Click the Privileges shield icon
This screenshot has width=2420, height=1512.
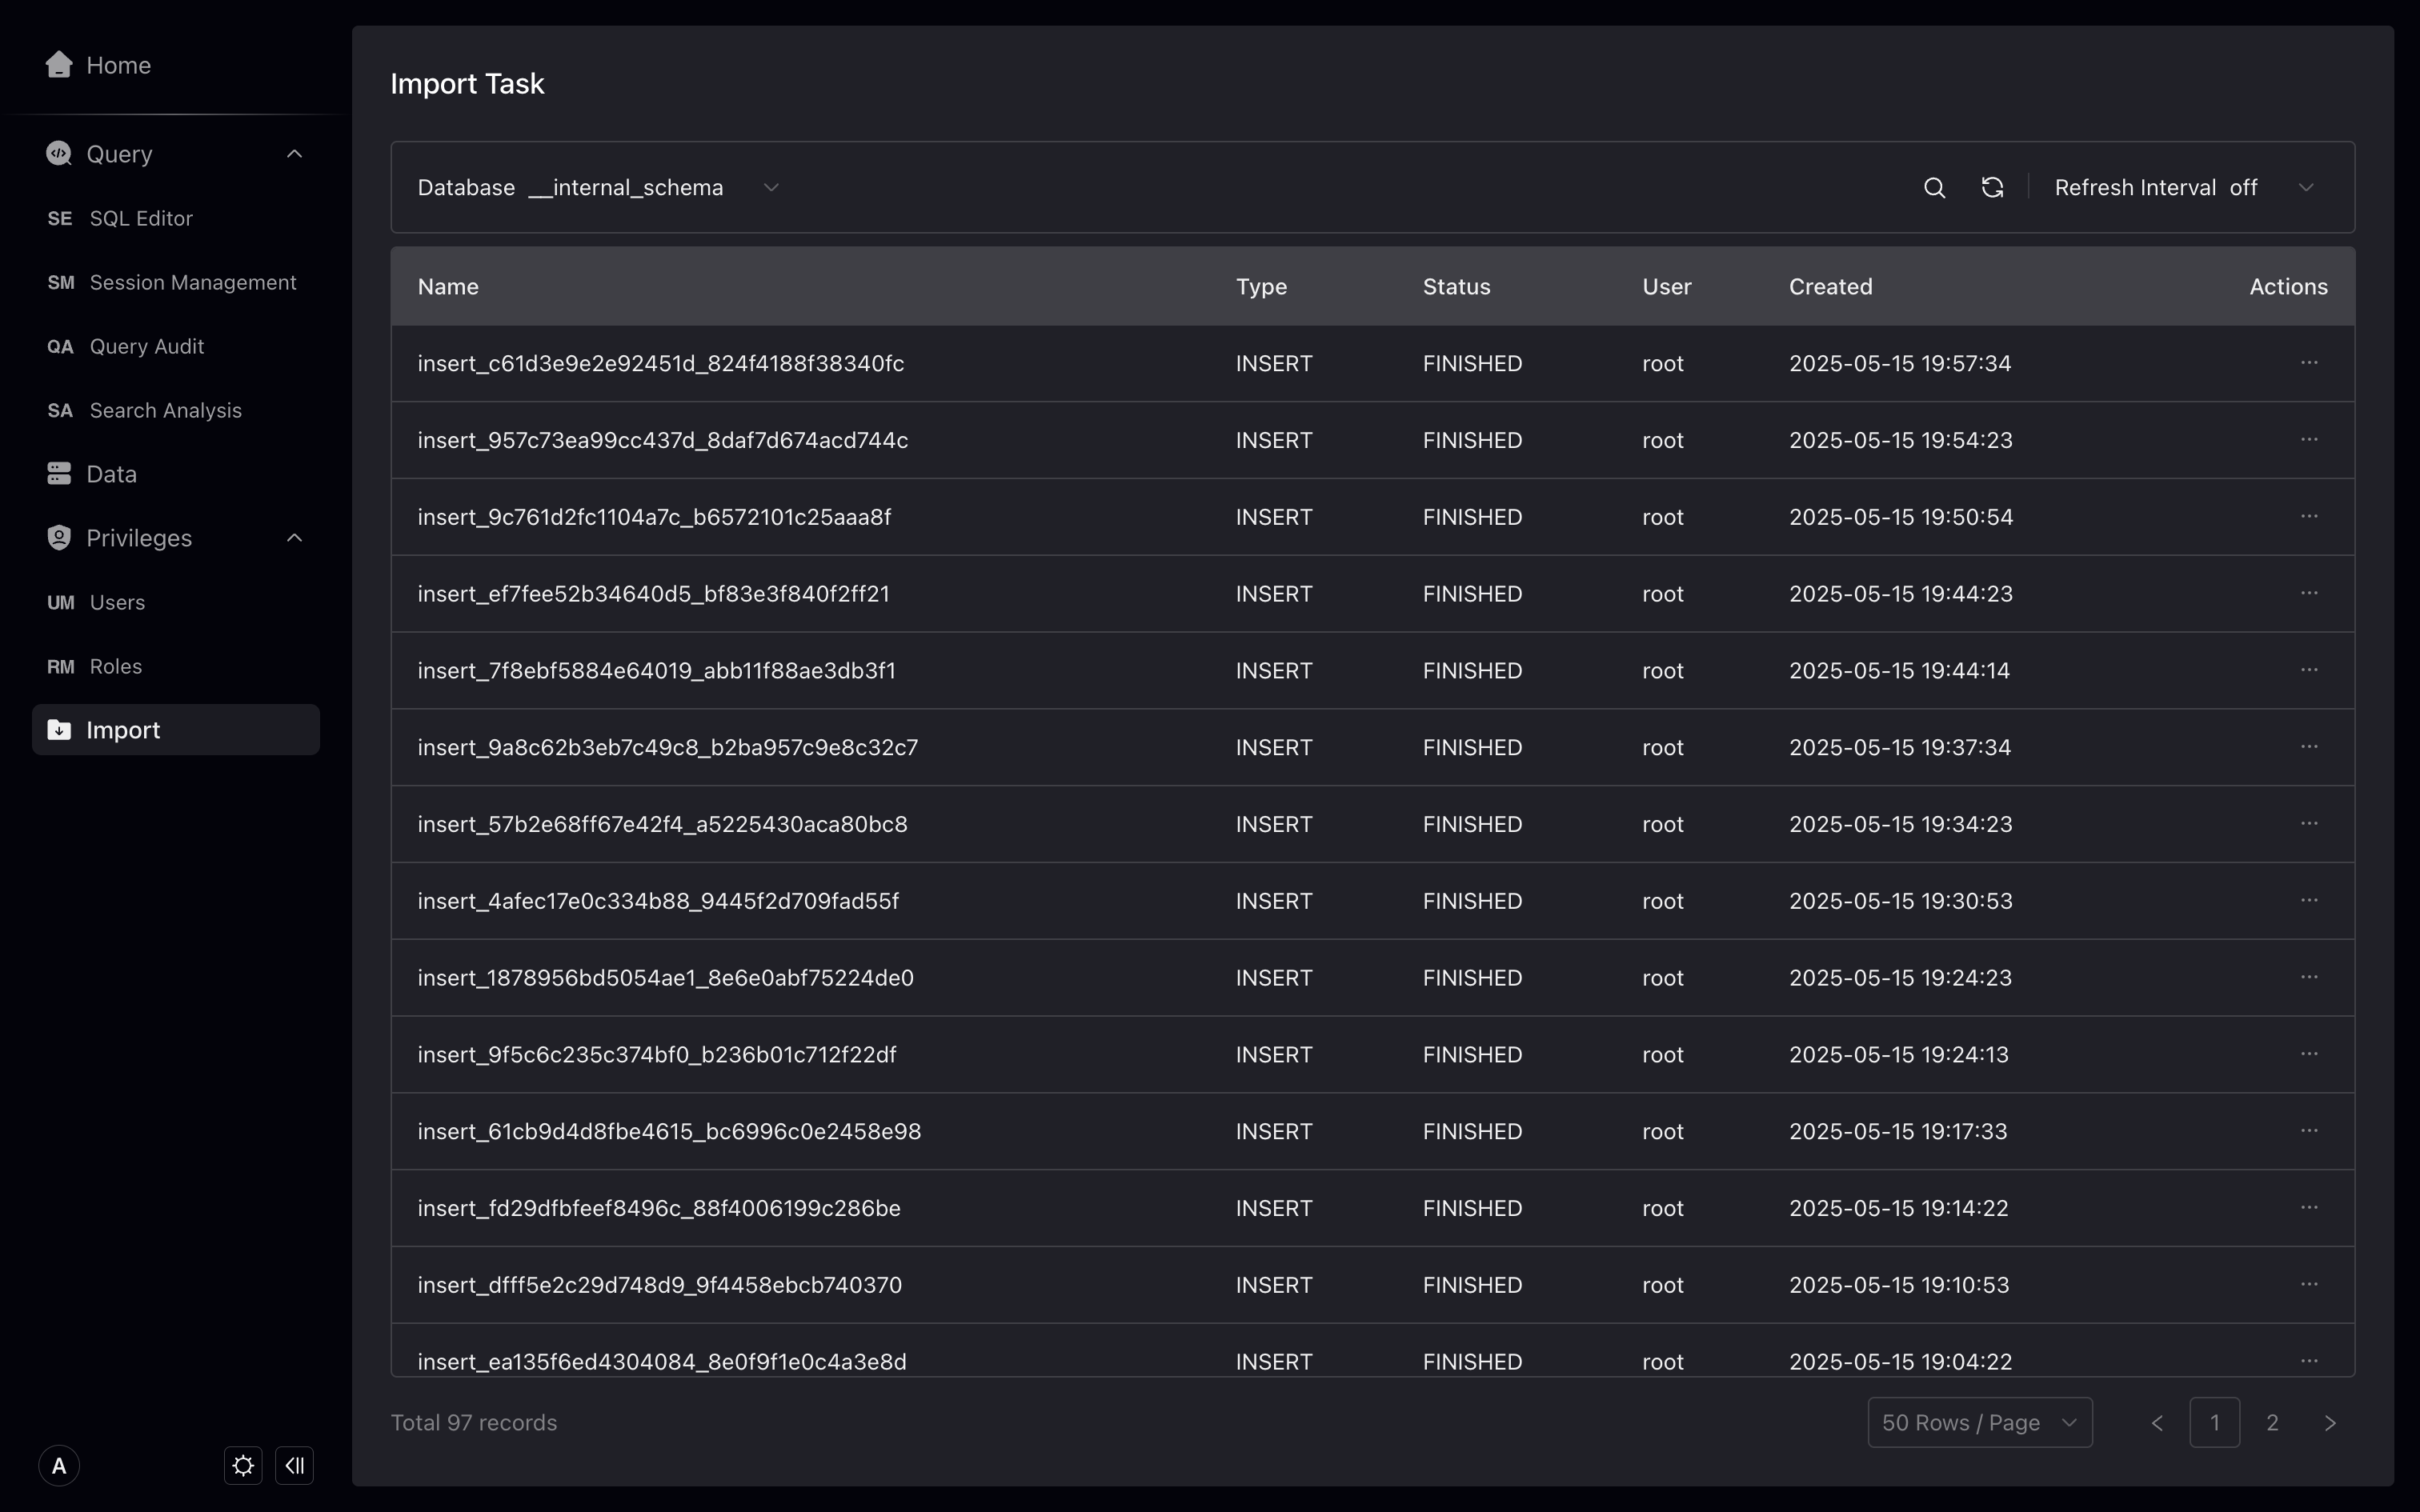[59, 537]
